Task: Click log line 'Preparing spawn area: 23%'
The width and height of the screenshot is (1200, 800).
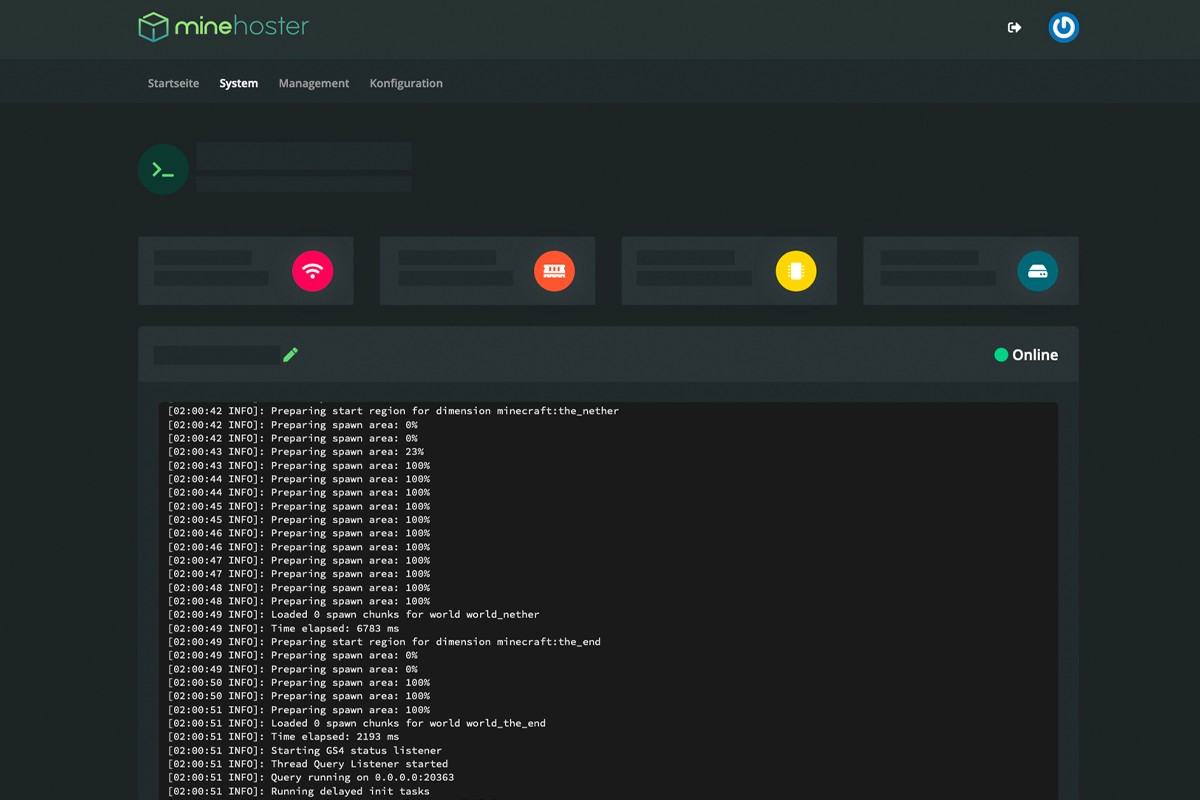Action: coord(296,452)
